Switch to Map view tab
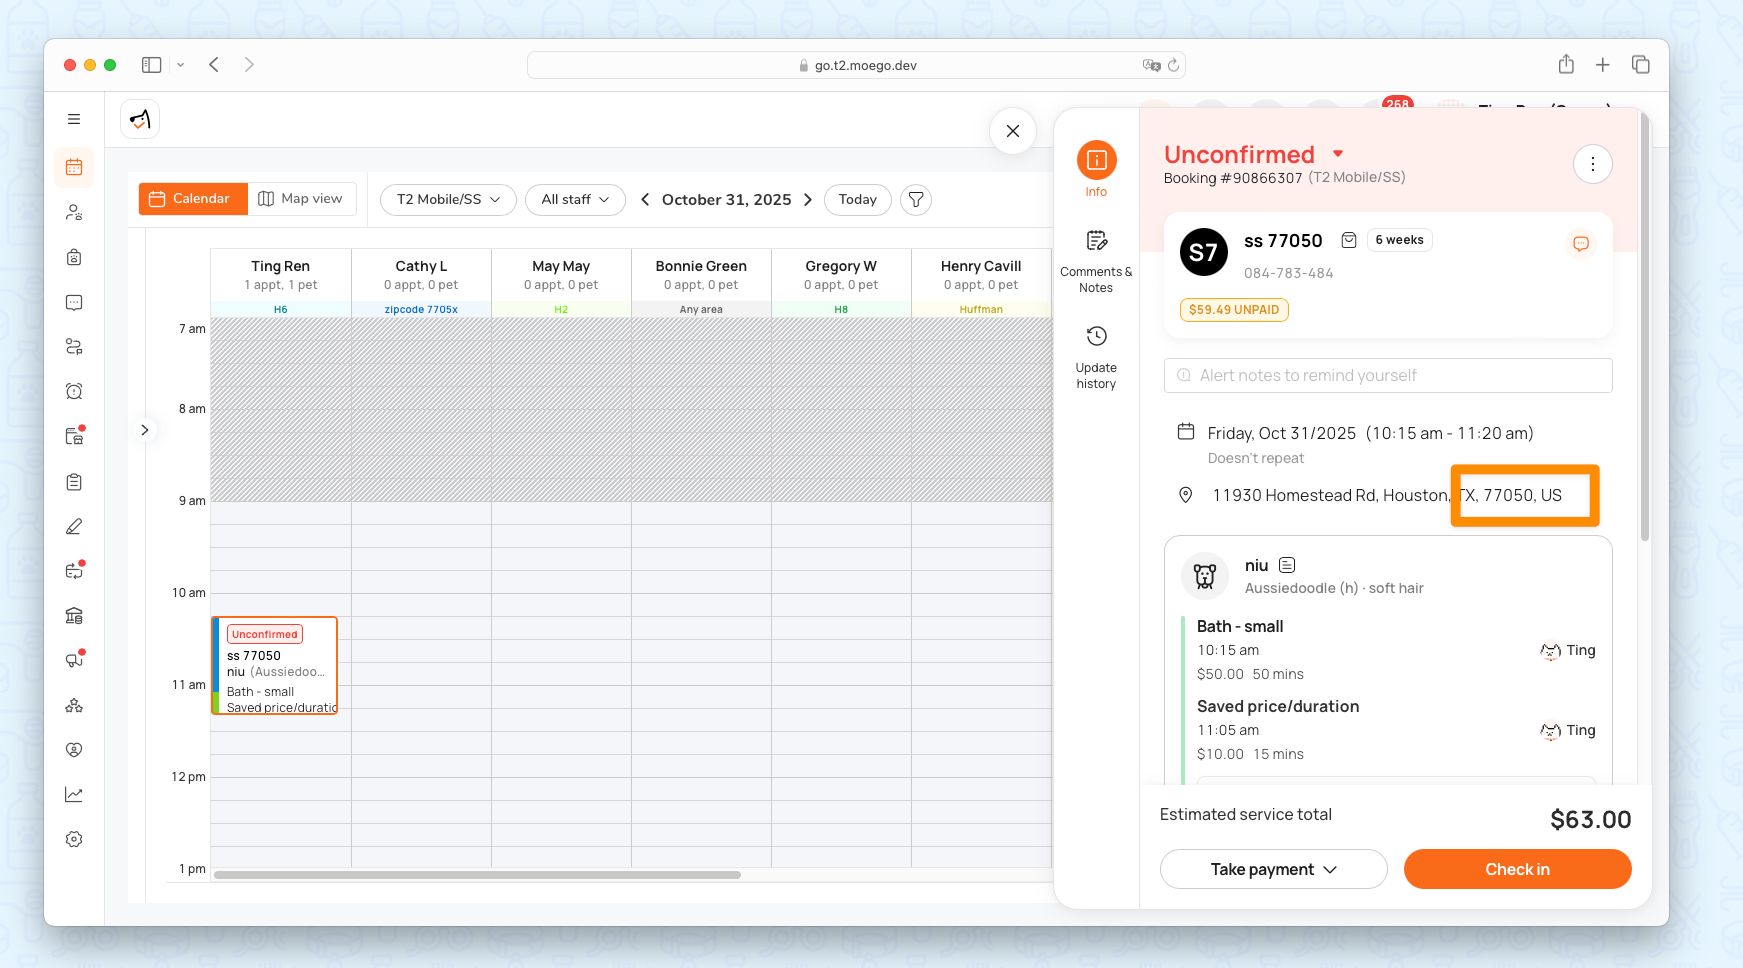The width and height of the screenshot is (1743, 968). [300, 199]
